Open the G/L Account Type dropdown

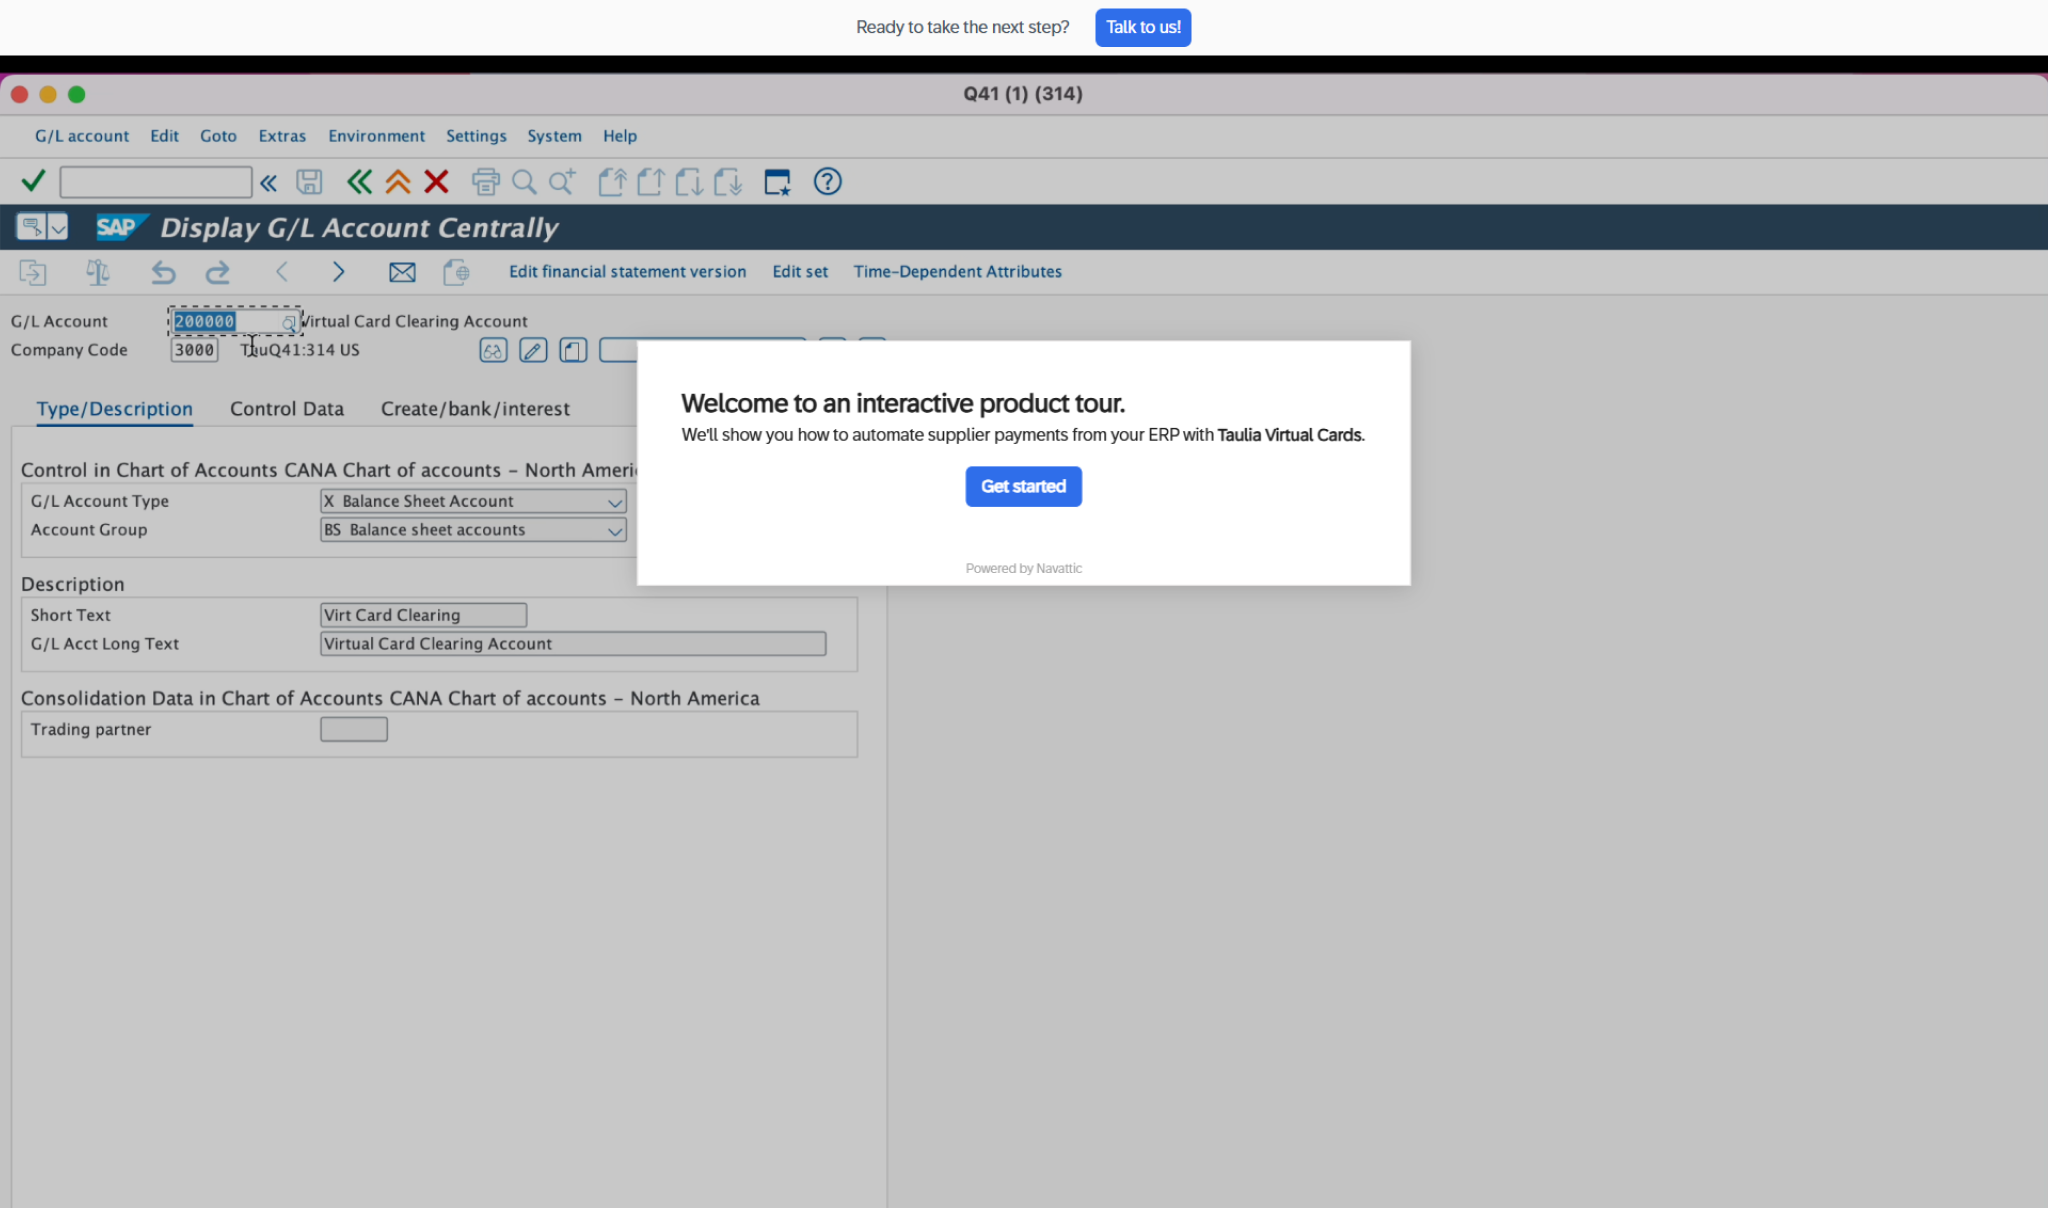pos(615,501)
